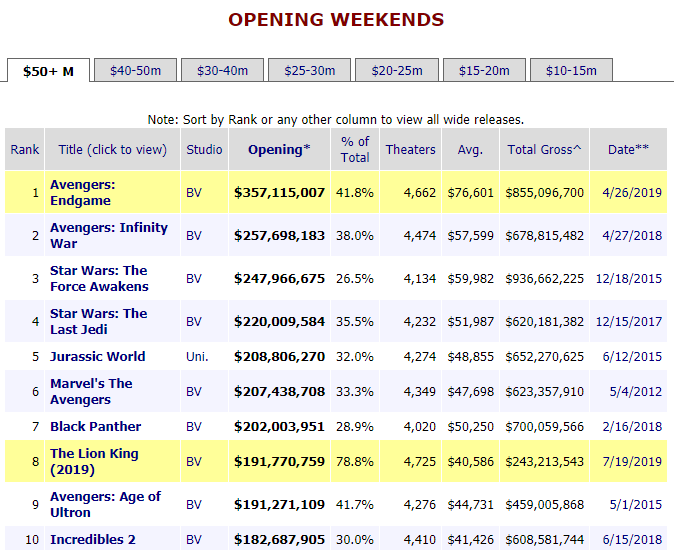Screen dimensions: 674x550
Task: Open The Lion King (2019) link
Action: point(94,461)
